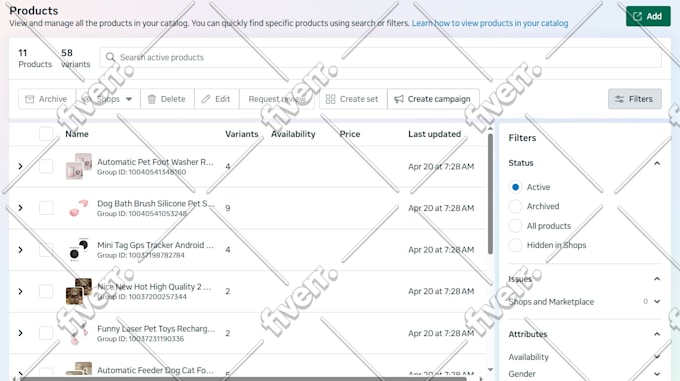
Task: Click Request review
Action: (277, 99)
